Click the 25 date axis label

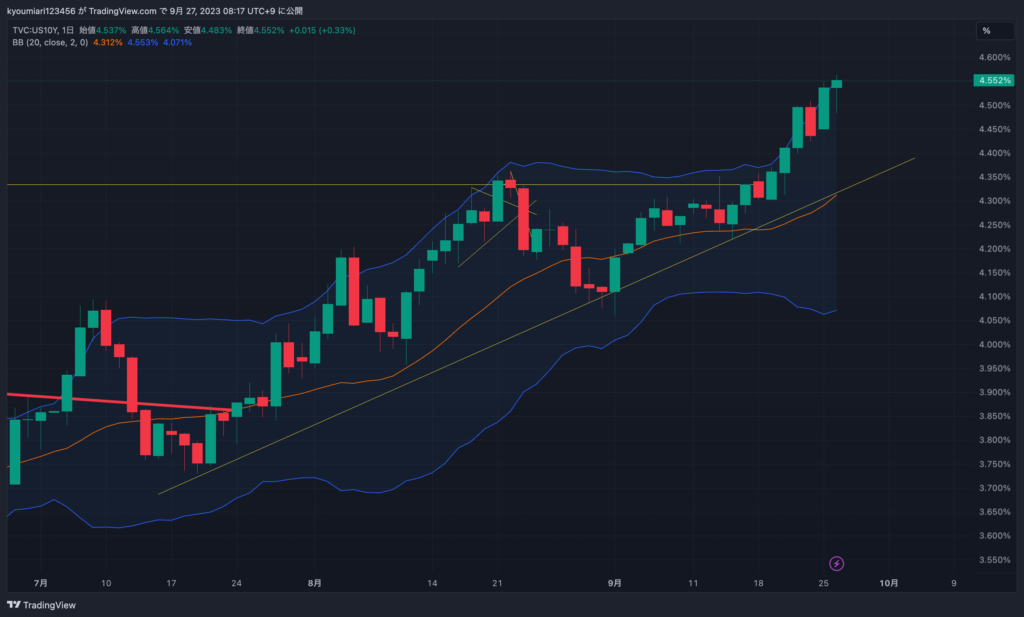(824, 583)
